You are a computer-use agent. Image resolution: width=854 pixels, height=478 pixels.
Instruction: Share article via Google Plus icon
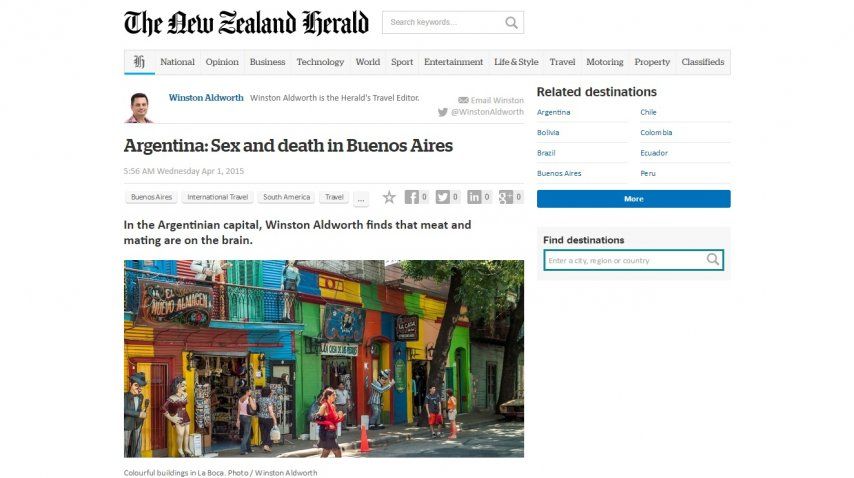pyautogui.click(x=506, y=197)
